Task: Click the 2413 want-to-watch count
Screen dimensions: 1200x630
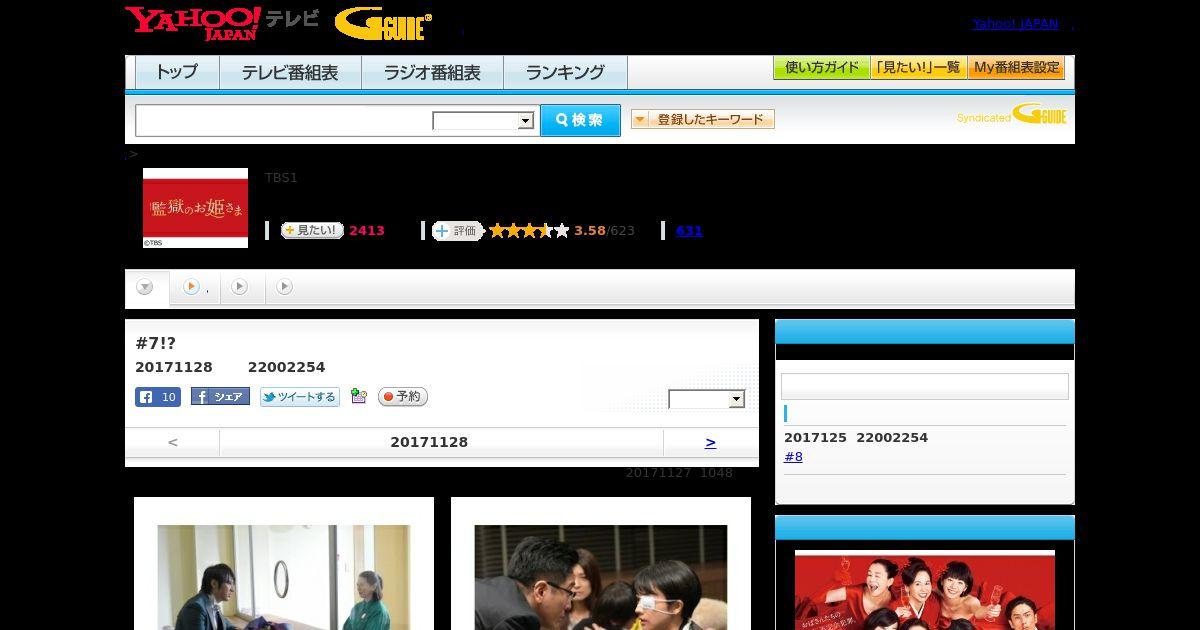Action: 367,231
